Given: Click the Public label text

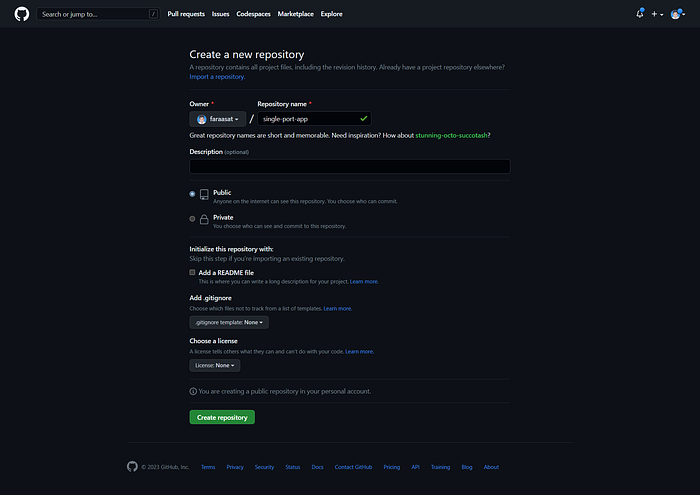Looking at the screenshot, I should tap(222, 192).
